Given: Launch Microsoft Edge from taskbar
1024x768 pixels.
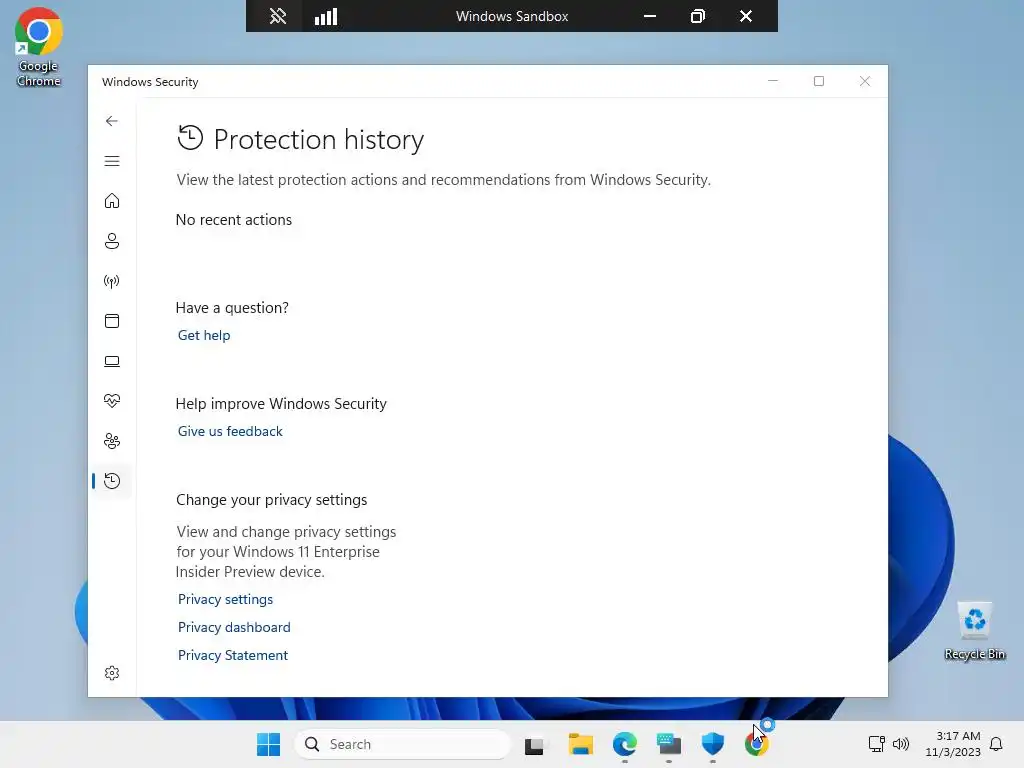Looking at the screenshot, I should point(624,744).
